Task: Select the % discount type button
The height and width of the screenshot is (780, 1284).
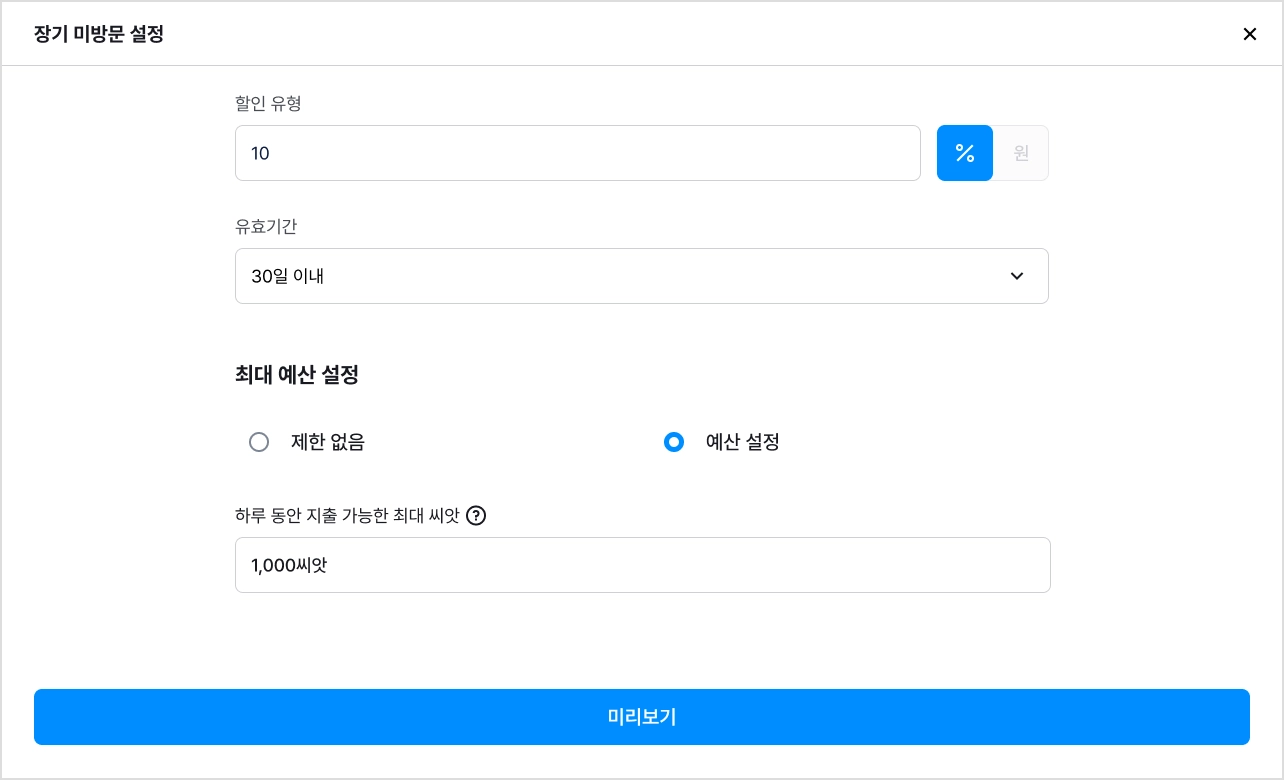Action: click(964, 153)
